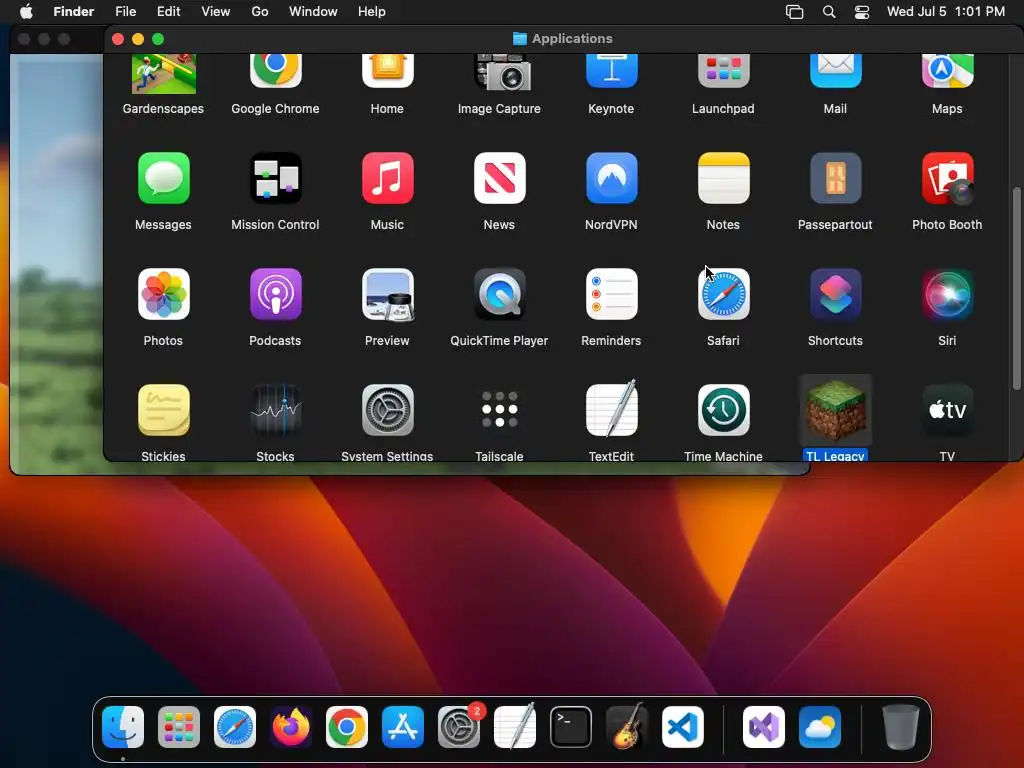
Task: Select the Passepartout app icon
Action: point(835,178)
